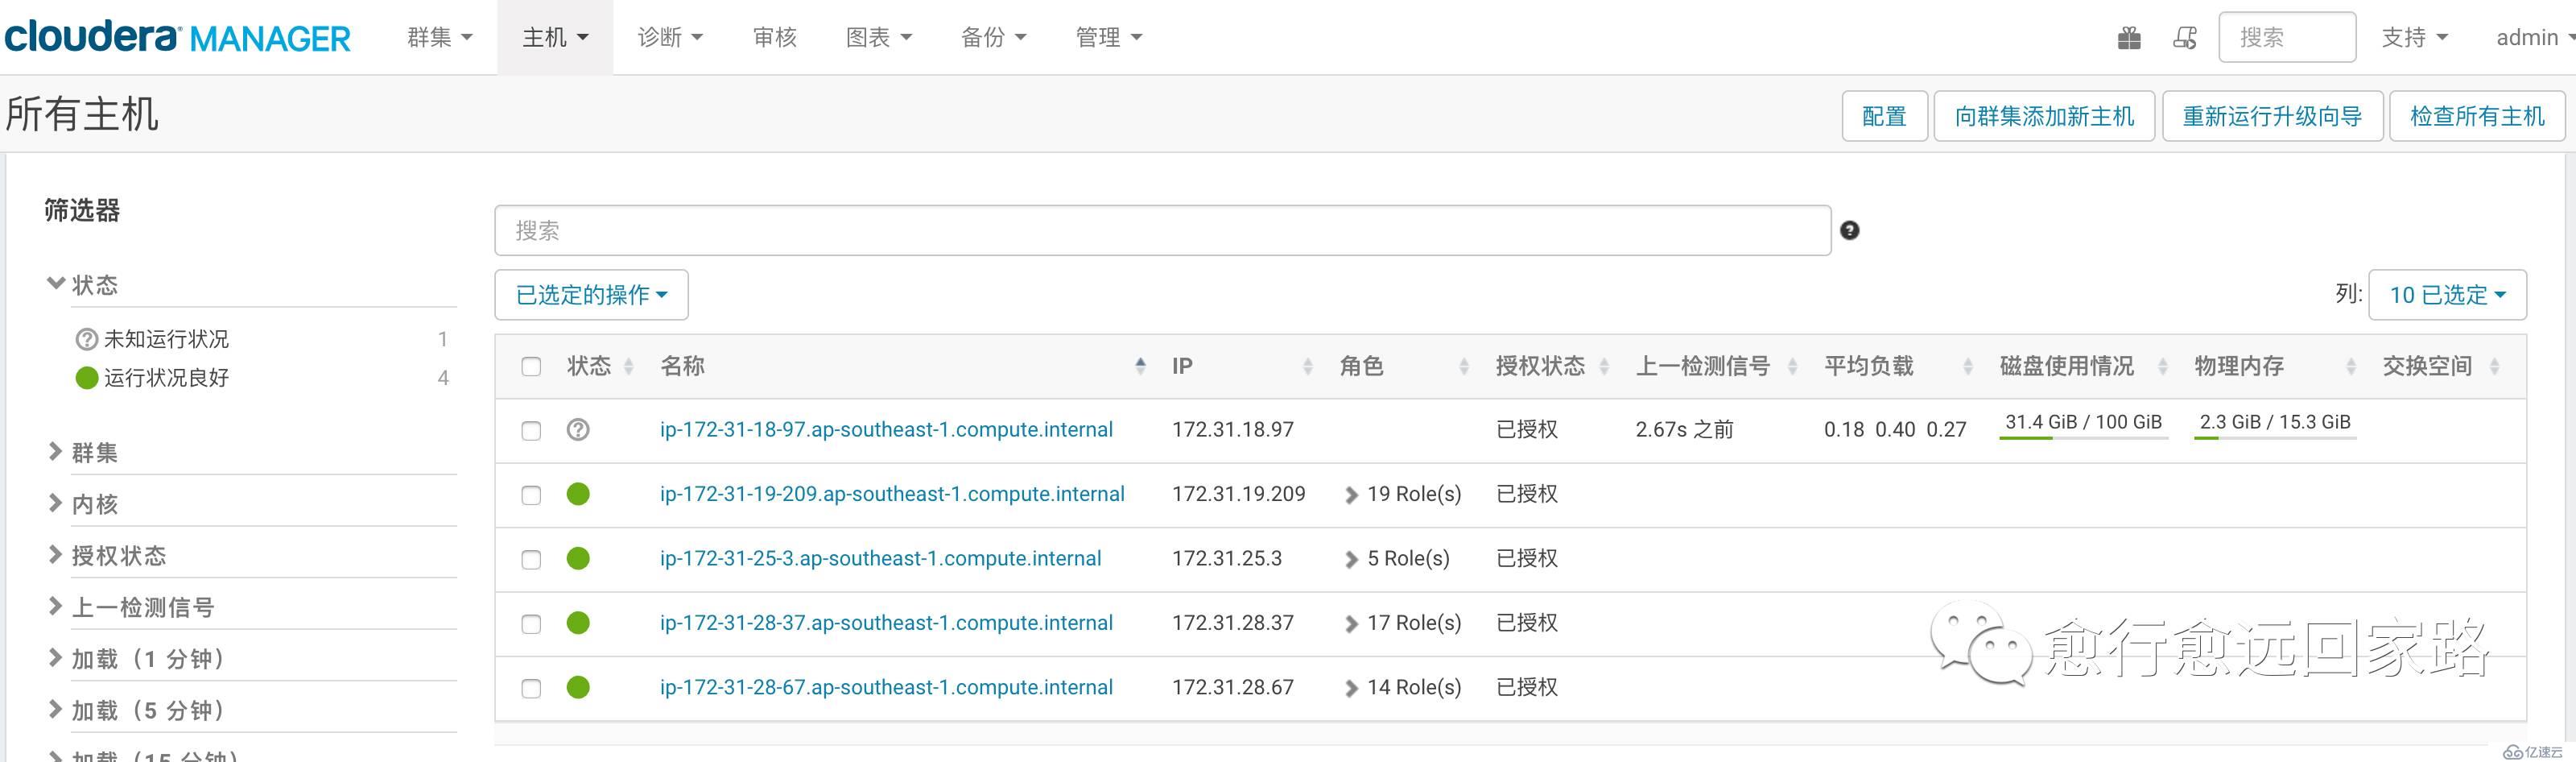Click disk usage bar 31.4 GiB / 100 GiB
Image resolution: width=2576 pixels, height=762 pixels.
tap(2083, 427)
